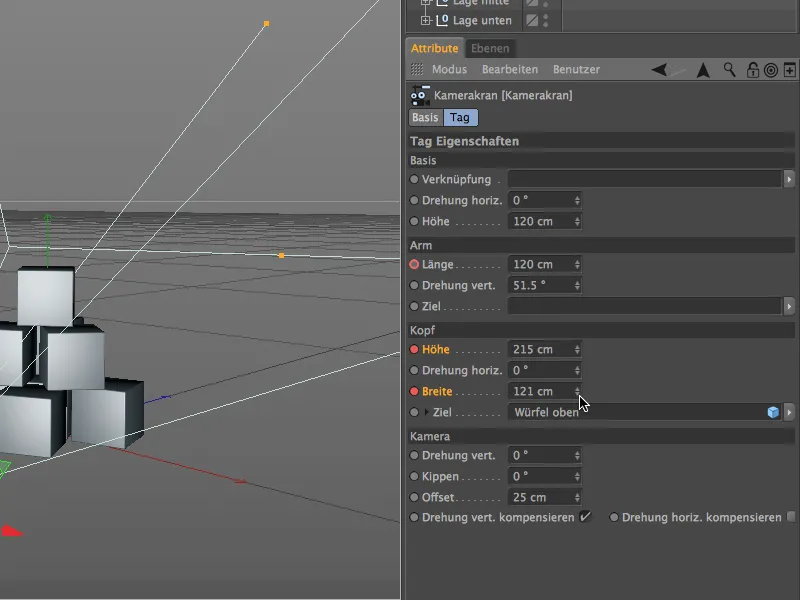This screenshot has height=600, width=800.
Task: Open Kopf Ziel Würfel oben arrow menu
Action: click(789, 412)
